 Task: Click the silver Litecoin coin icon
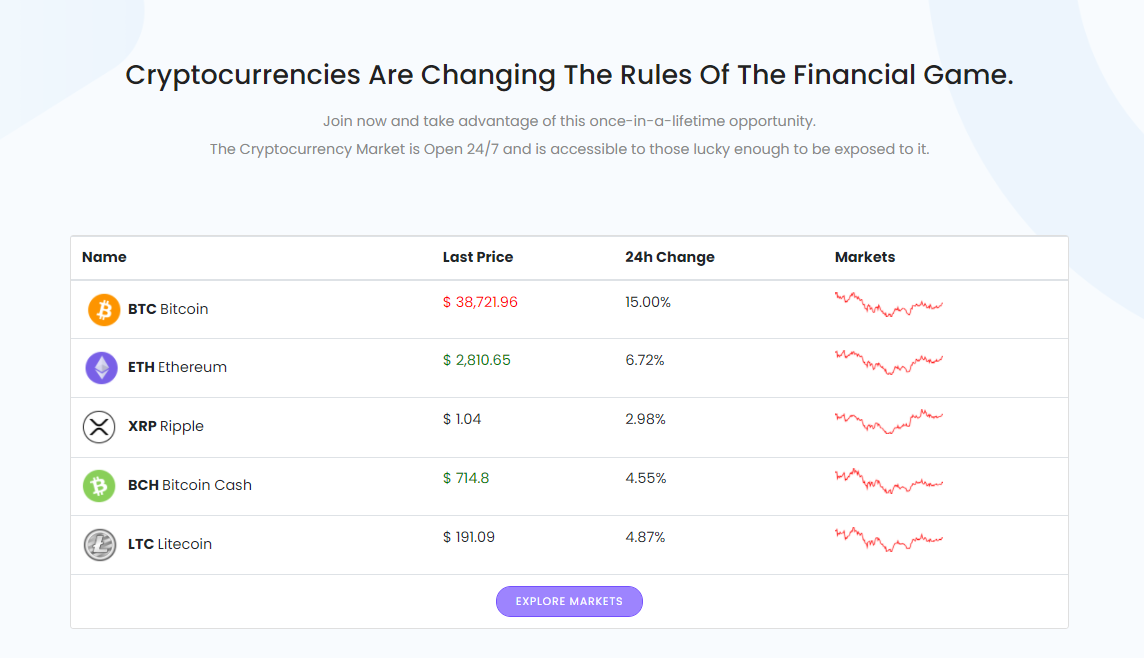click(100, 544)
